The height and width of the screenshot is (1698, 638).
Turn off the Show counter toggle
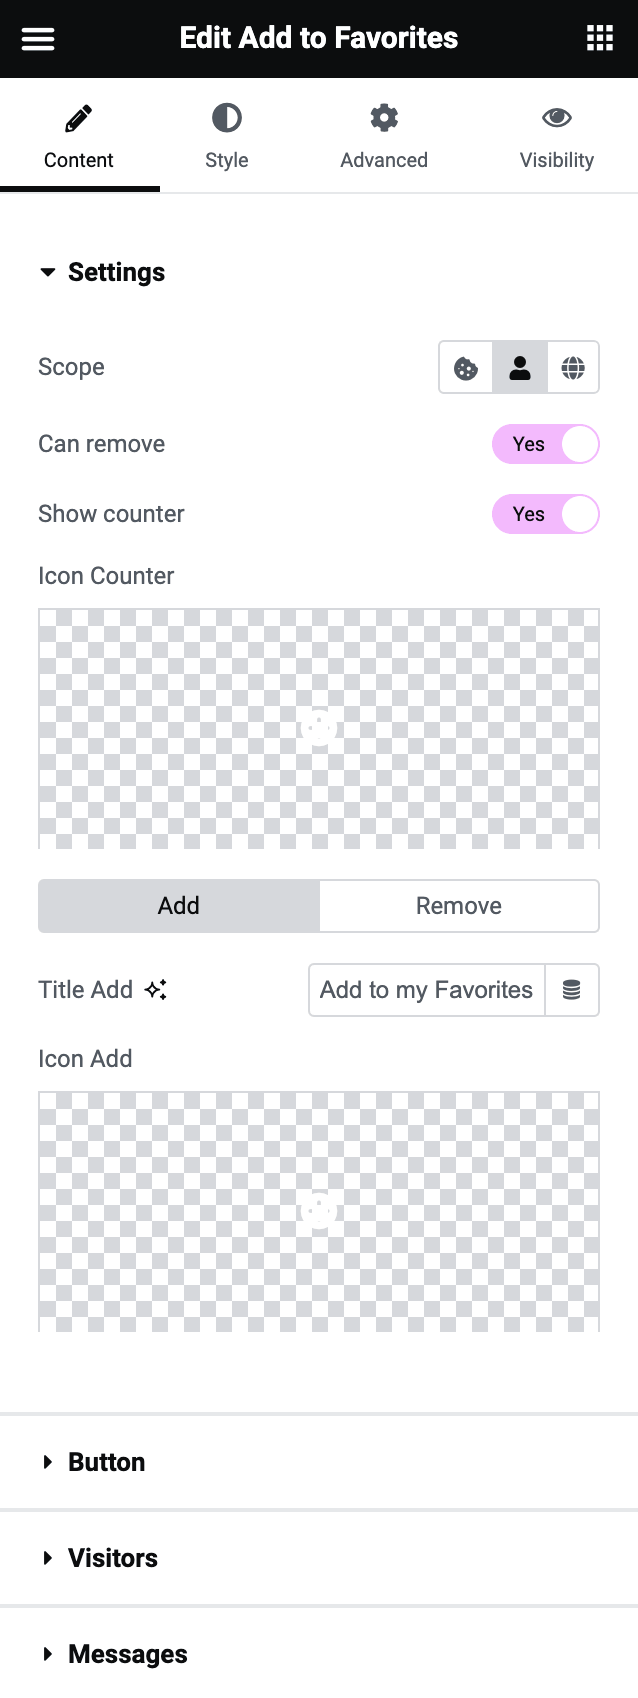546,514
